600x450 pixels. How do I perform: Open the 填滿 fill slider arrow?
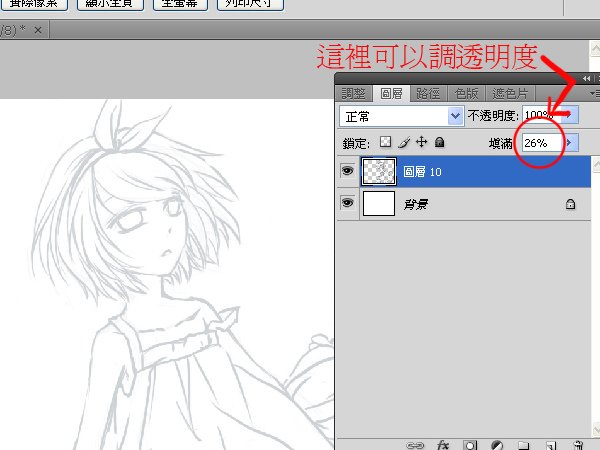pos(570,143)
